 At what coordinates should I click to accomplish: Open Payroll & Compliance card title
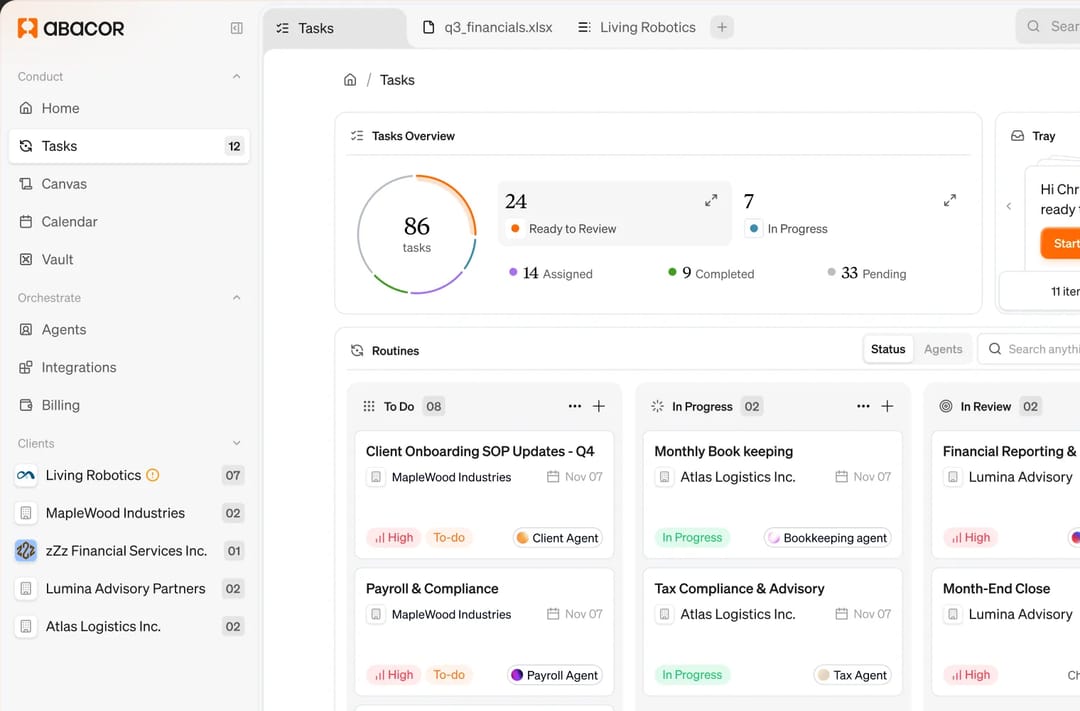tap(432, 588)
